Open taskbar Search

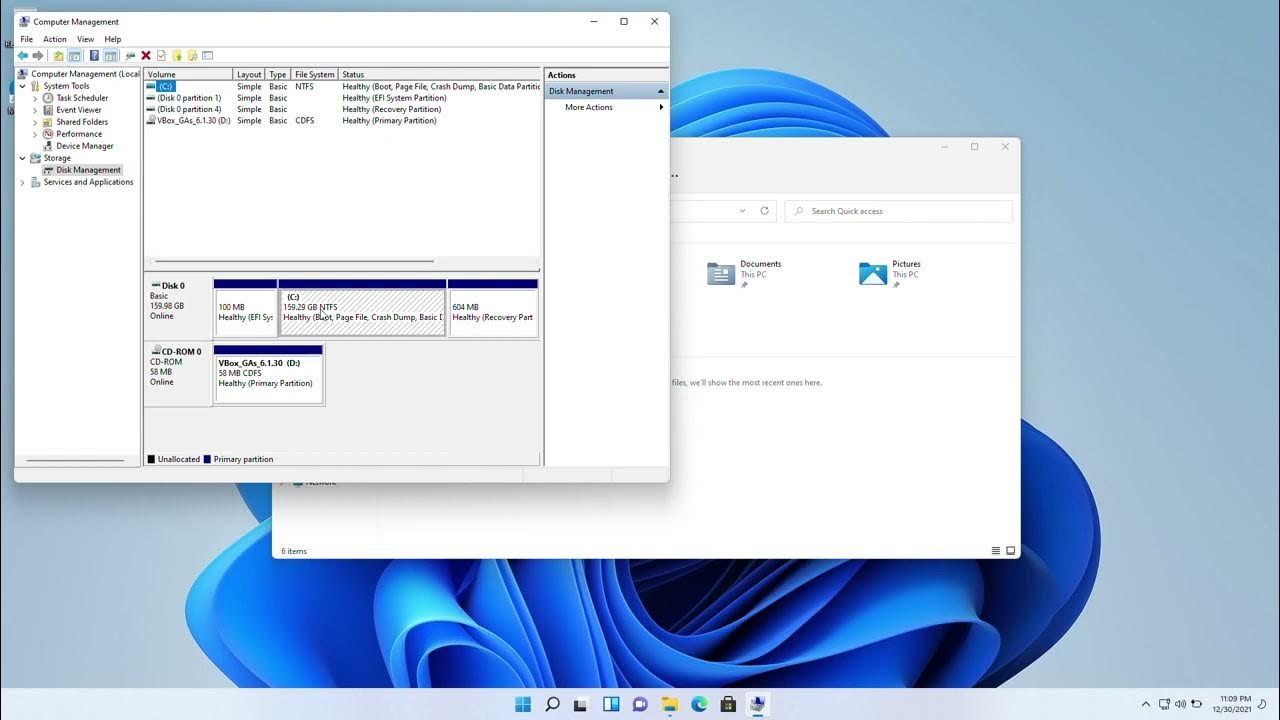[552, 704]
